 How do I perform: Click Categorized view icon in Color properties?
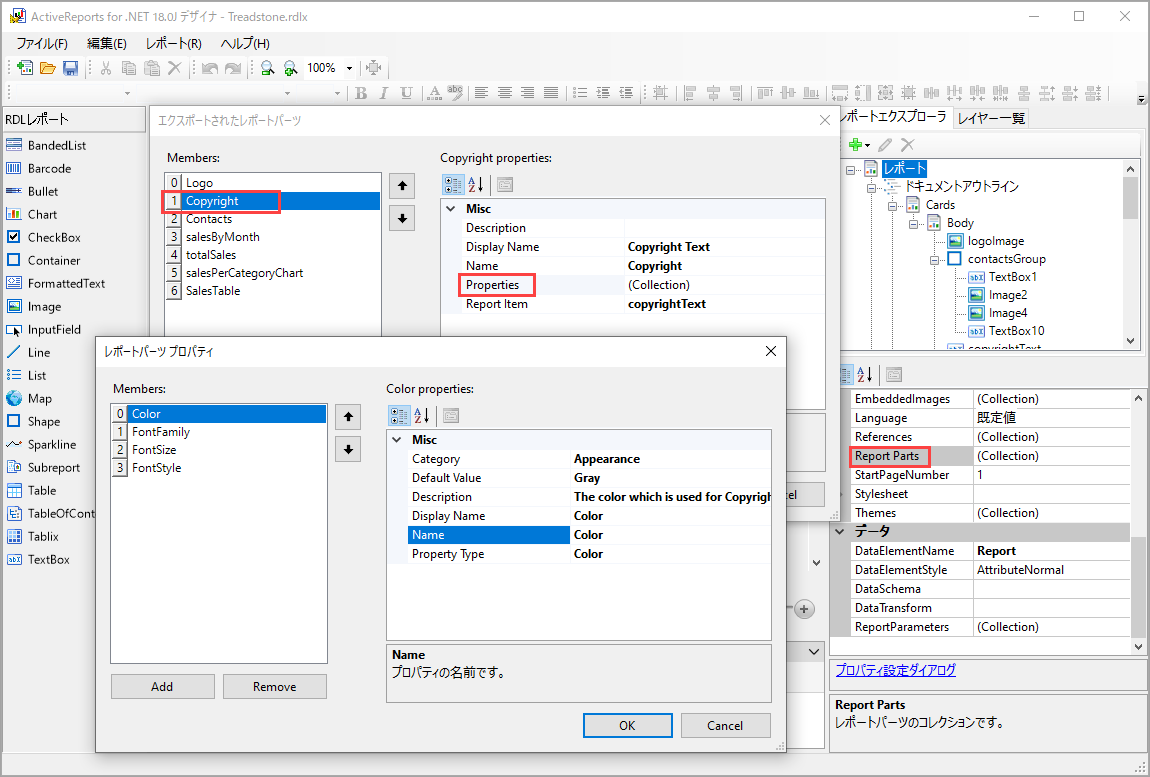click(x=400, y=416)
